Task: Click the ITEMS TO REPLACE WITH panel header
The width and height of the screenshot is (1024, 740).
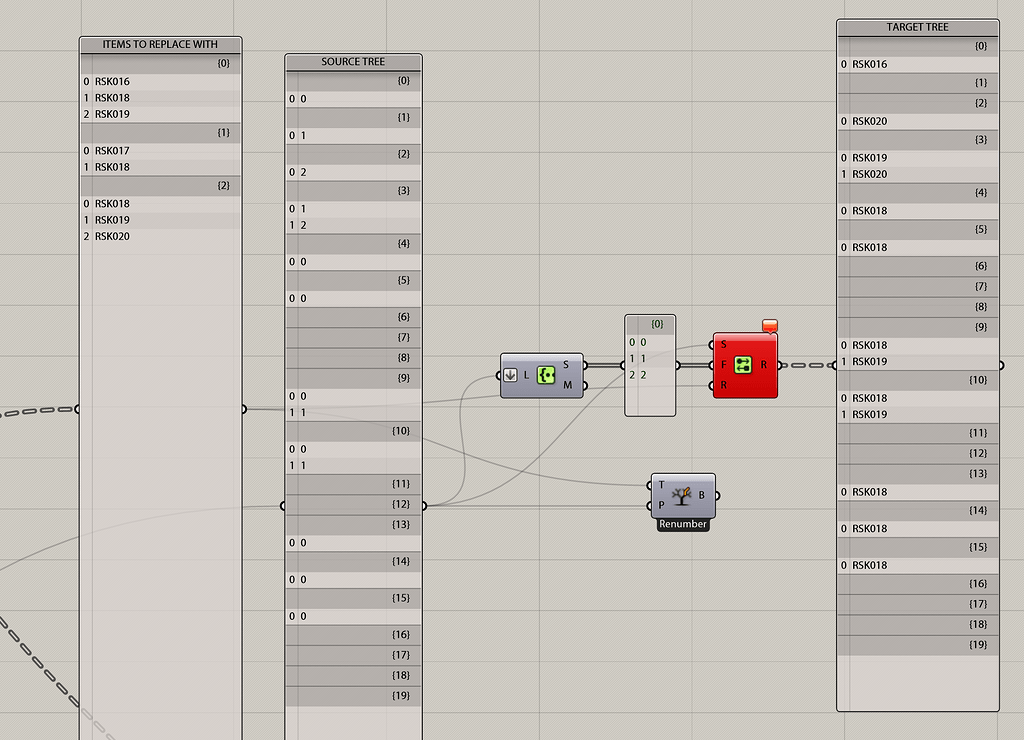Action: (x=160, y=44)
